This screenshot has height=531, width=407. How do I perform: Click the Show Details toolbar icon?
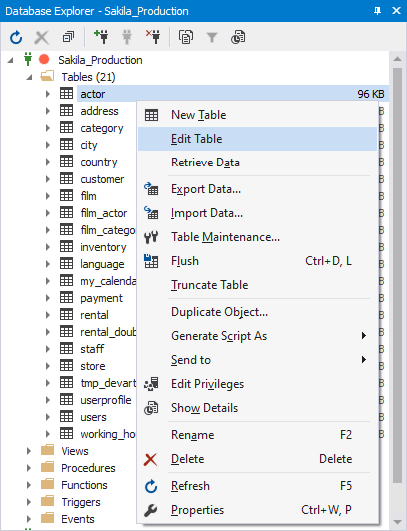[238, 37]
